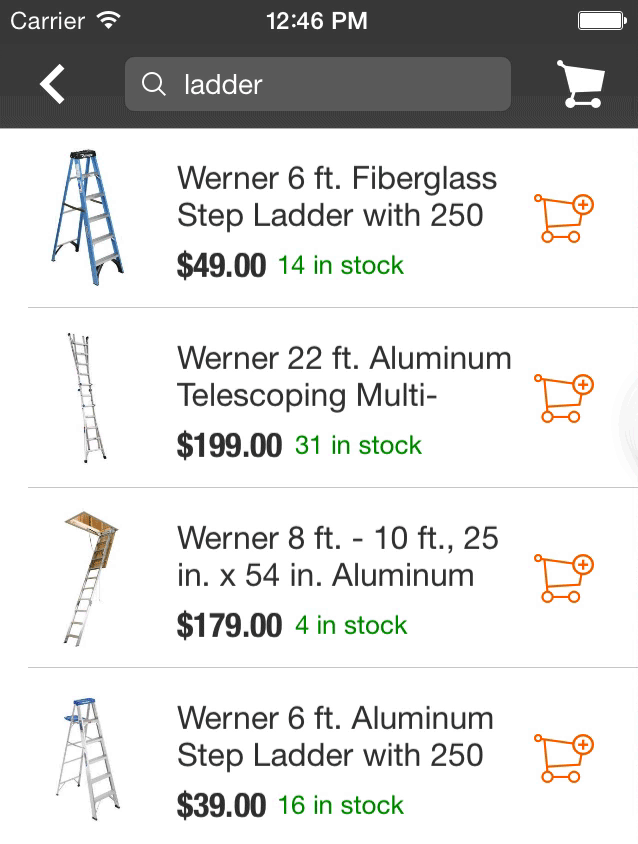This screenshot has height=844, width=638.
Task: Open the telescoping multi-ladder thumbnail
Action: point(87,398)
